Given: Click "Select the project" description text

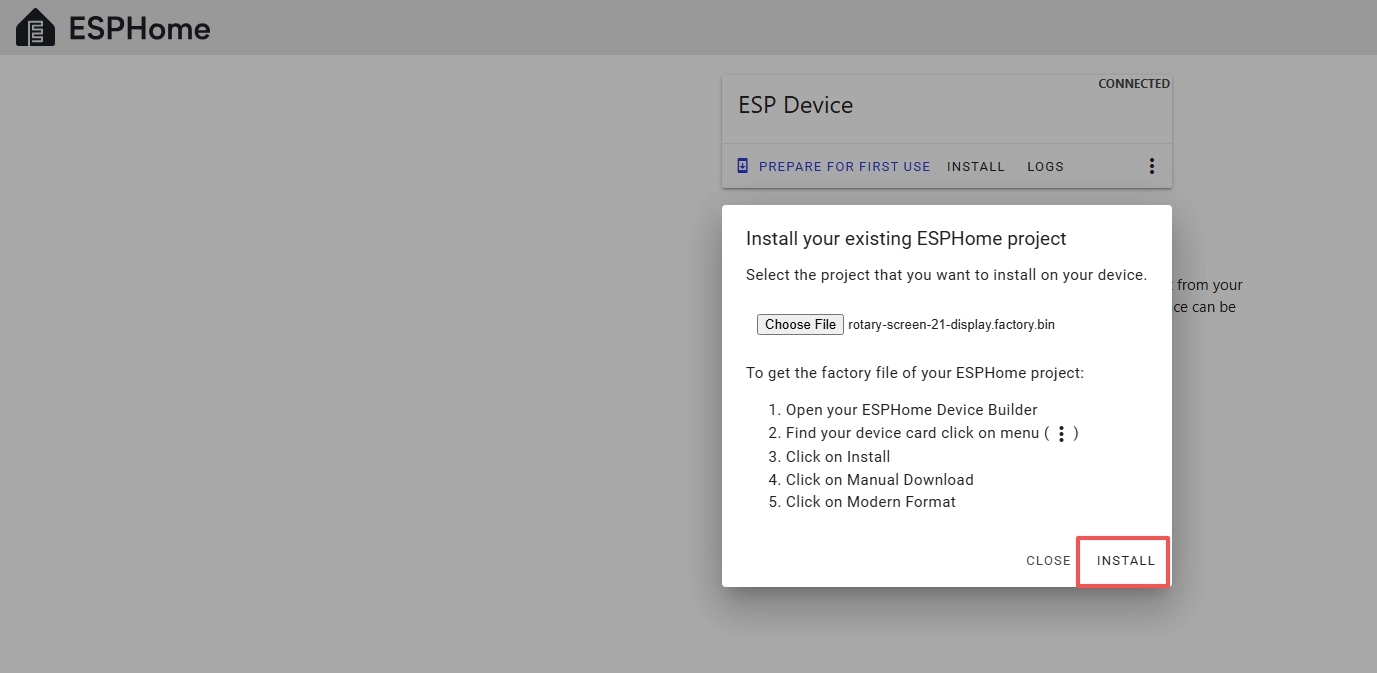Looking at the screenshot, I should pyautogui.click(x=946, y=275).
